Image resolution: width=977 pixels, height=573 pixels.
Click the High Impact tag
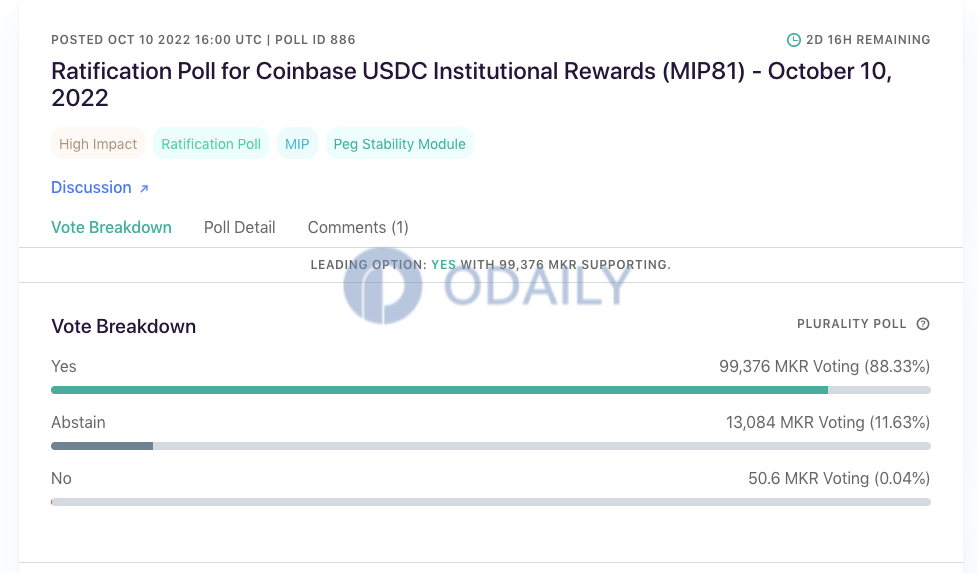[x=98, y=144]
